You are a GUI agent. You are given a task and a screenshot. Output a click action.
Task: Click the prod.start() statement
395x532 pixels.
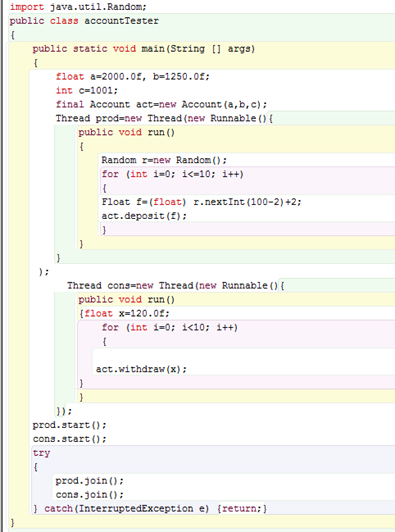[x=70, y=425]
